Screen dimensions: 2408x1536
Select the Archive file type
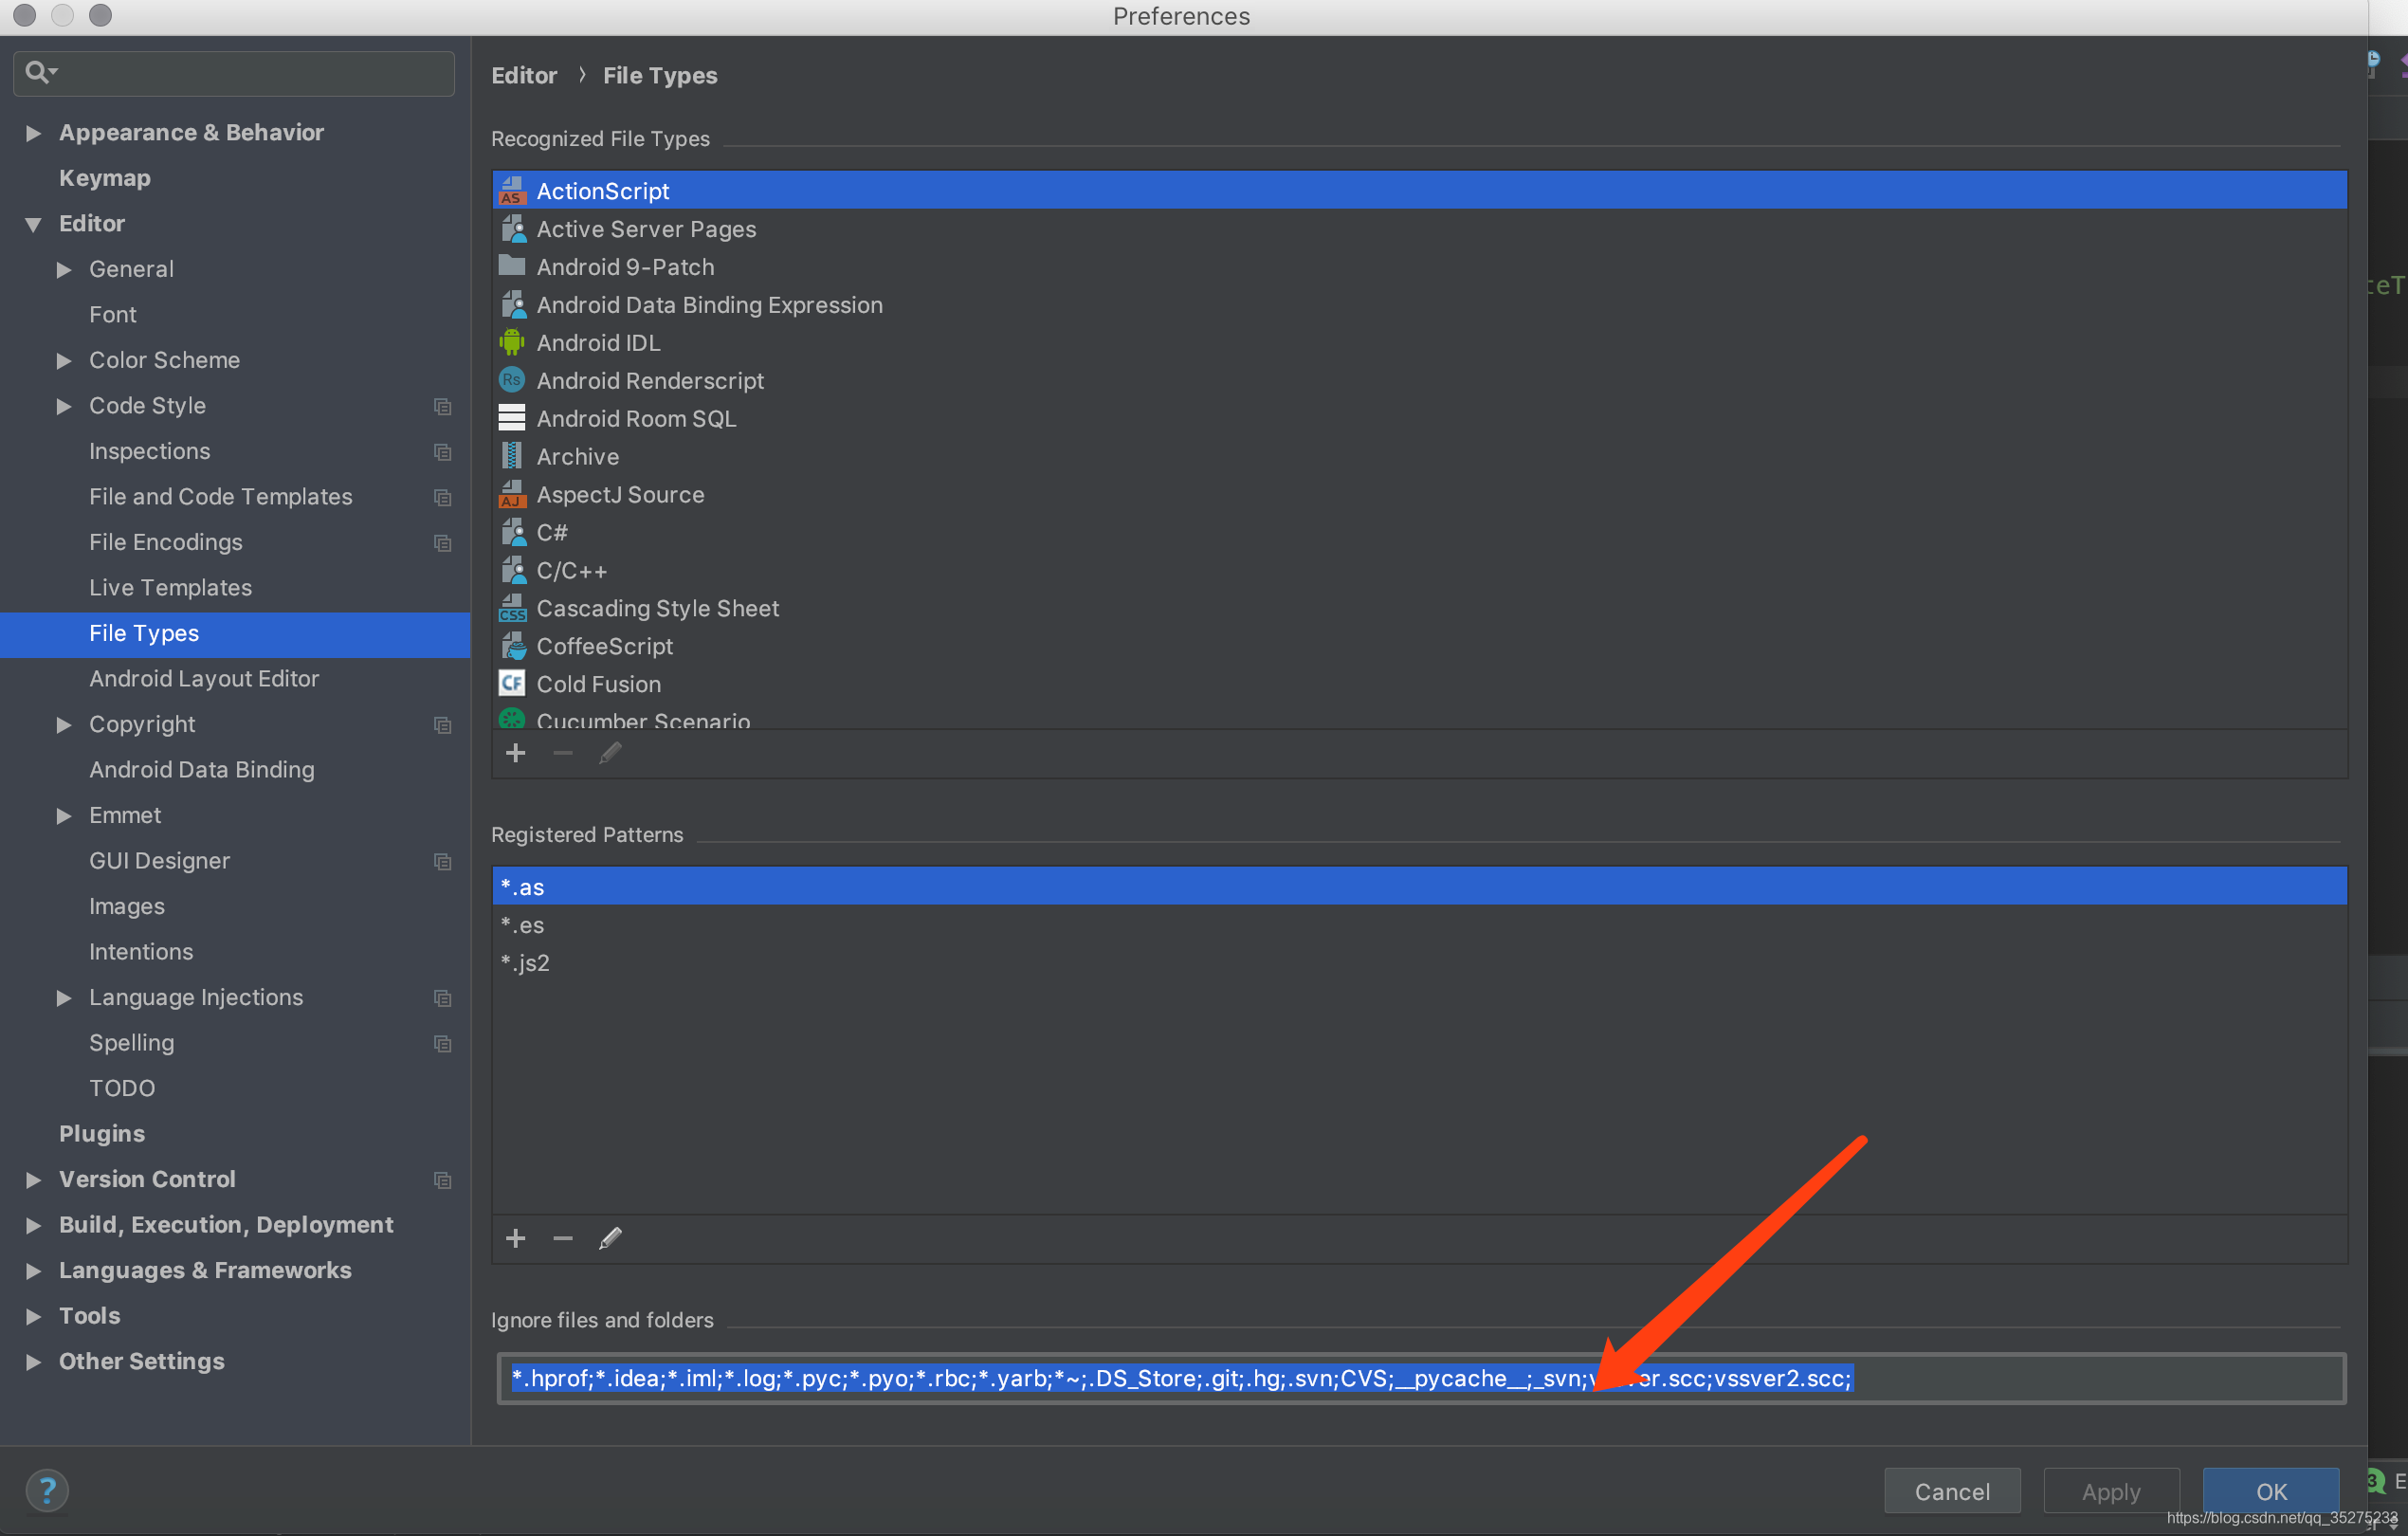(577, 457)
